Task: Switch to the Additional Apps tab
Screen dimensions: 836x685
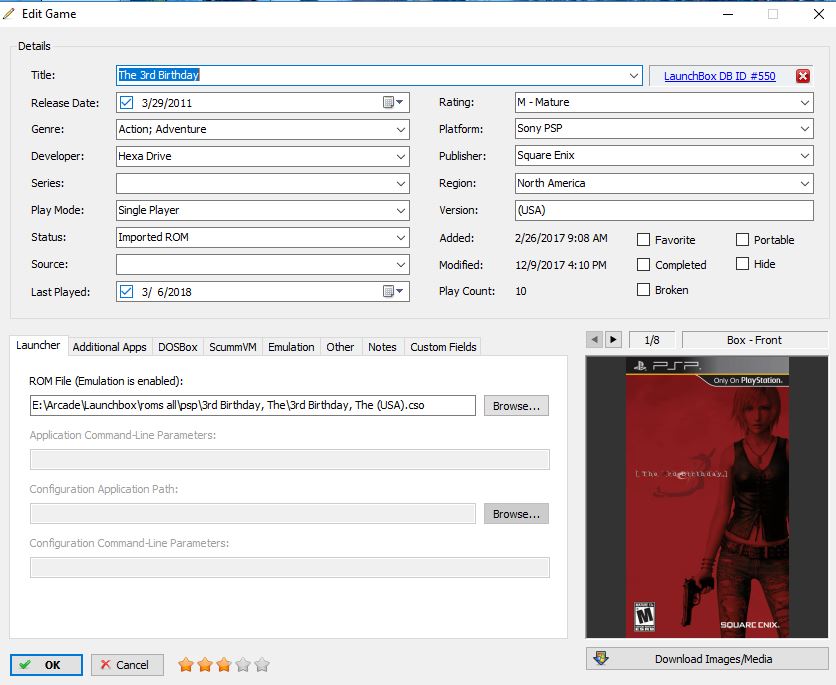Action: click(x=109, y=347)
